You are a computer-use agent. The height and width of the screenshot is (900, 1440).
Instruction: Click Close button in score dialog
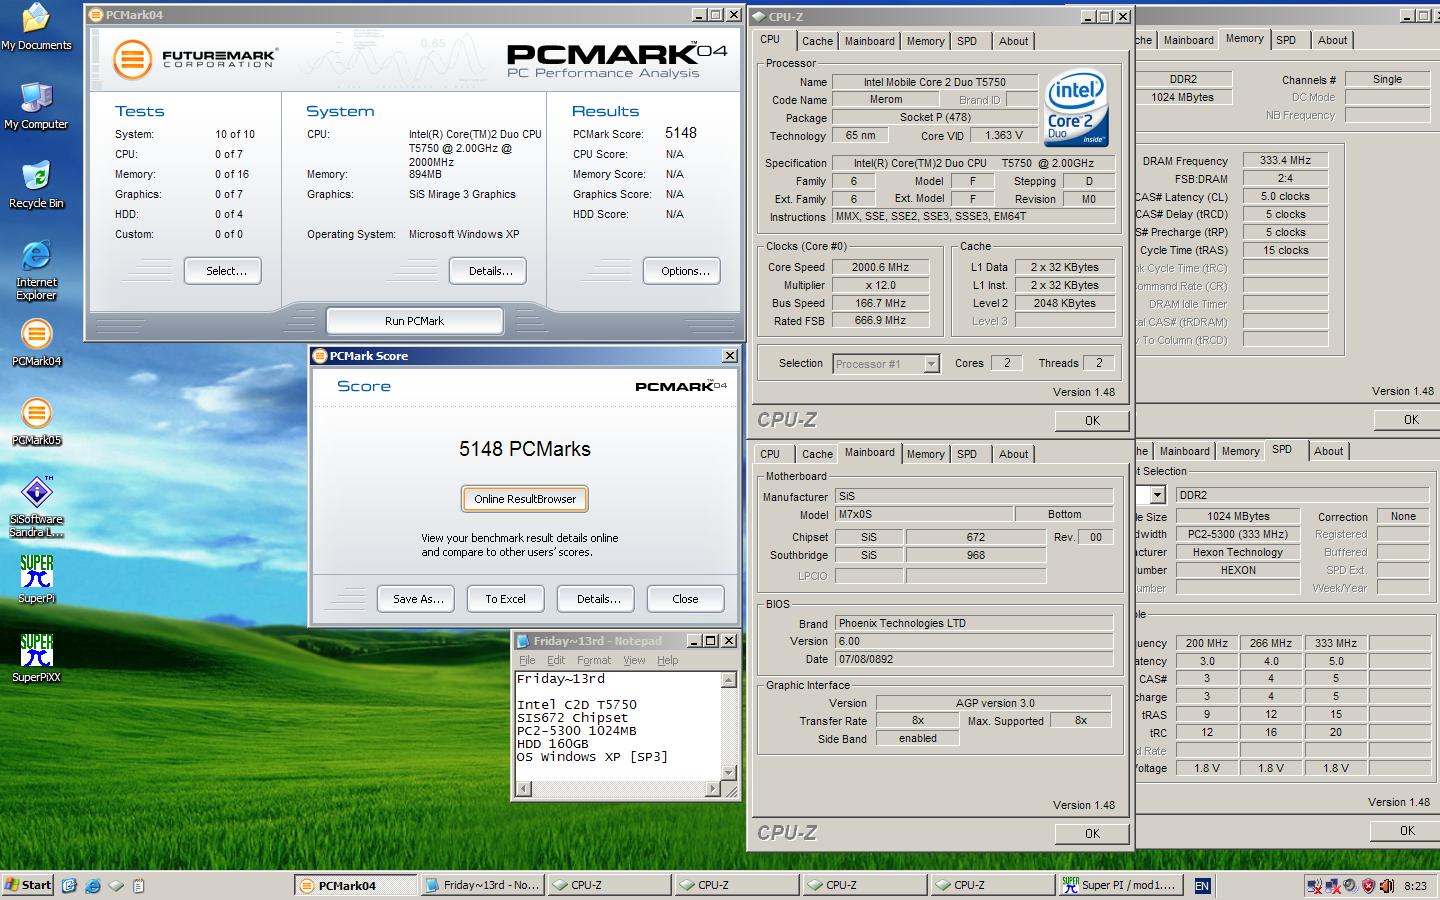tap(685, 599)
